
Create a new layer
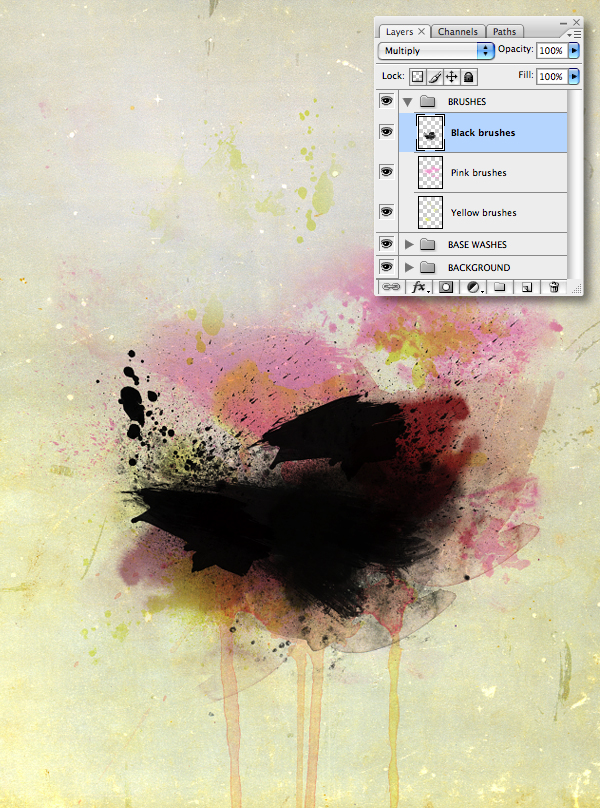click(526, 287)
